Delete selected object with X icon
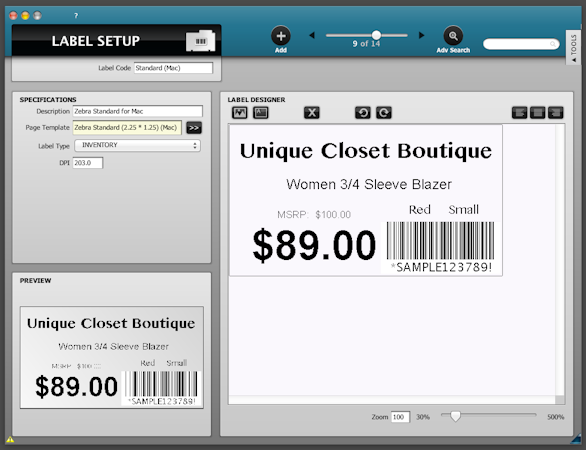Viewport: 586px width, 450px height. pos(312,112)
